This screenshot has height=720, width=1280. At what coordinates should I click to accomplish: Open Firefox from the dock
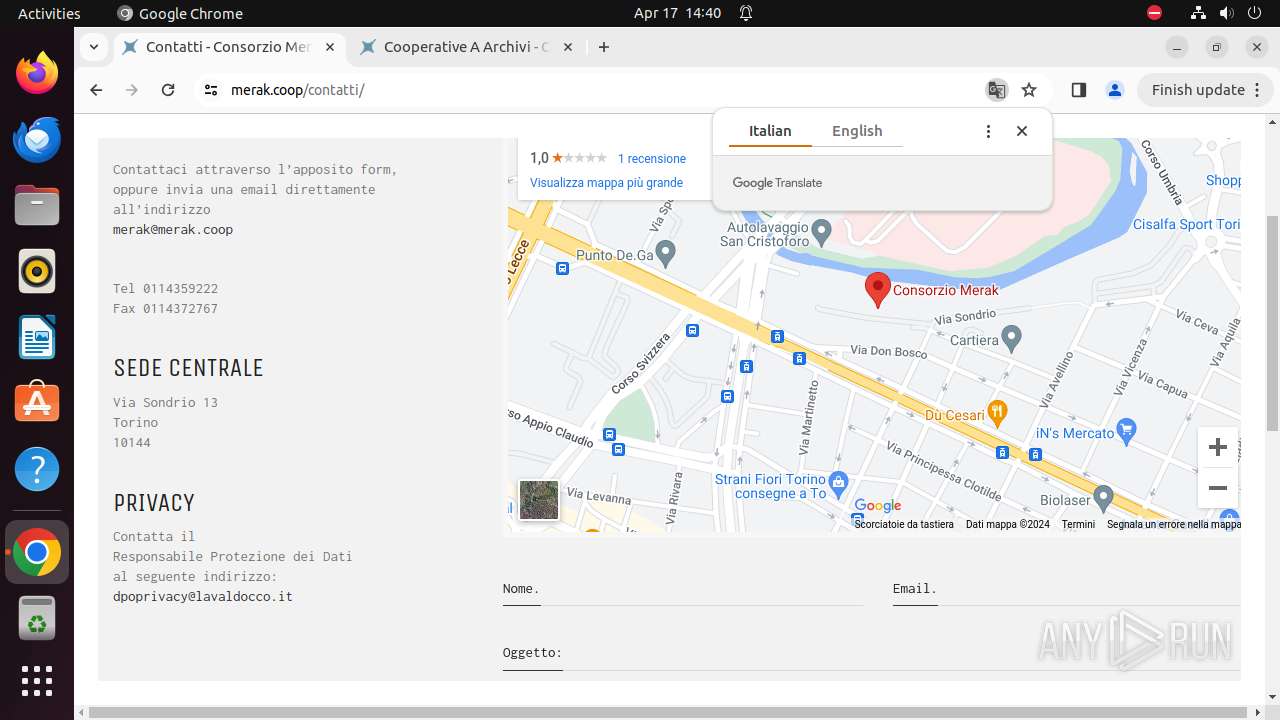click(x=37, y=73)
